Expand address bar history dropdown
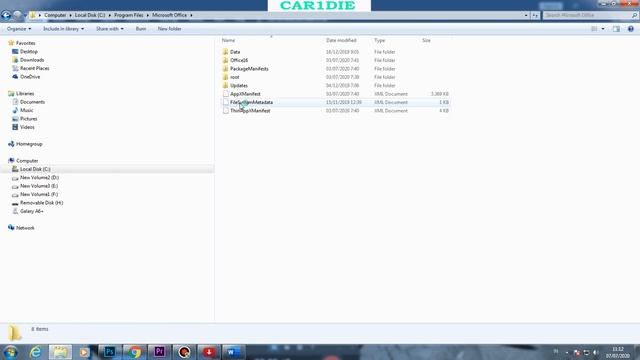 coord(526,16)
